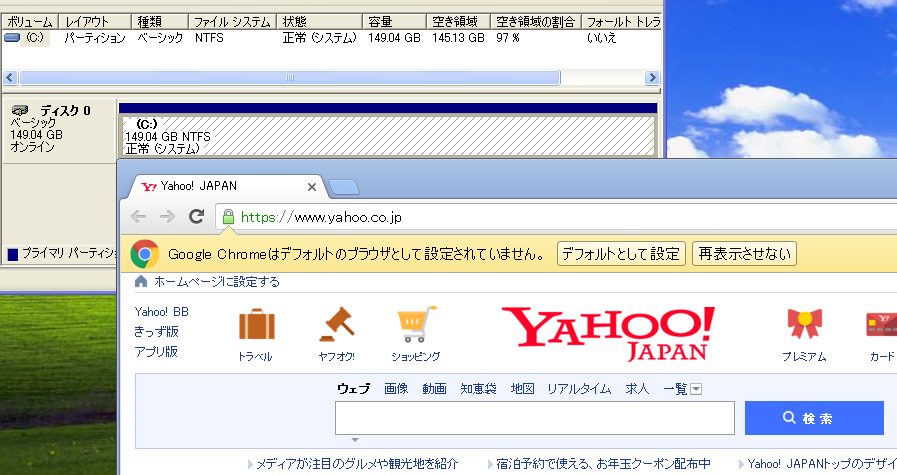Select the ウェブ search tab
Image resolution: width=897 pixels, height=475 pixels.
coord(354,389)
